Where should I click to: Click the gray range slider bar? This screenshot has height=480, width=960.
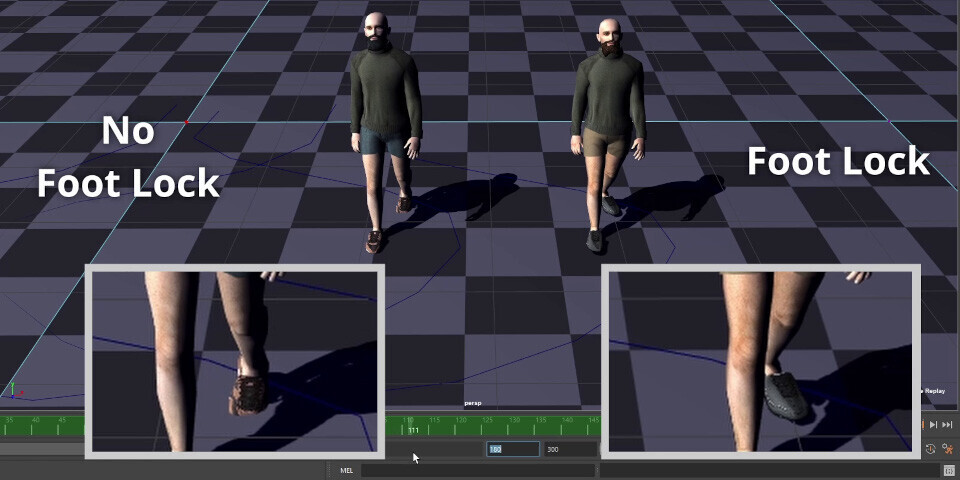coord(42,449)
